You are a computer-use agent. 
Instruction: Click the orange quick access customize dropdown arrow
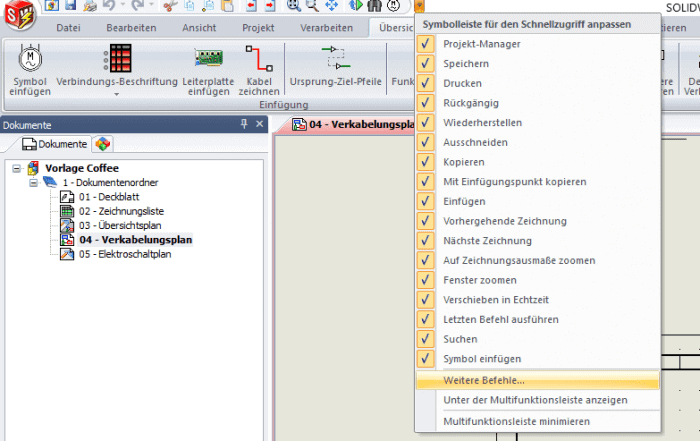coord(419,6)
